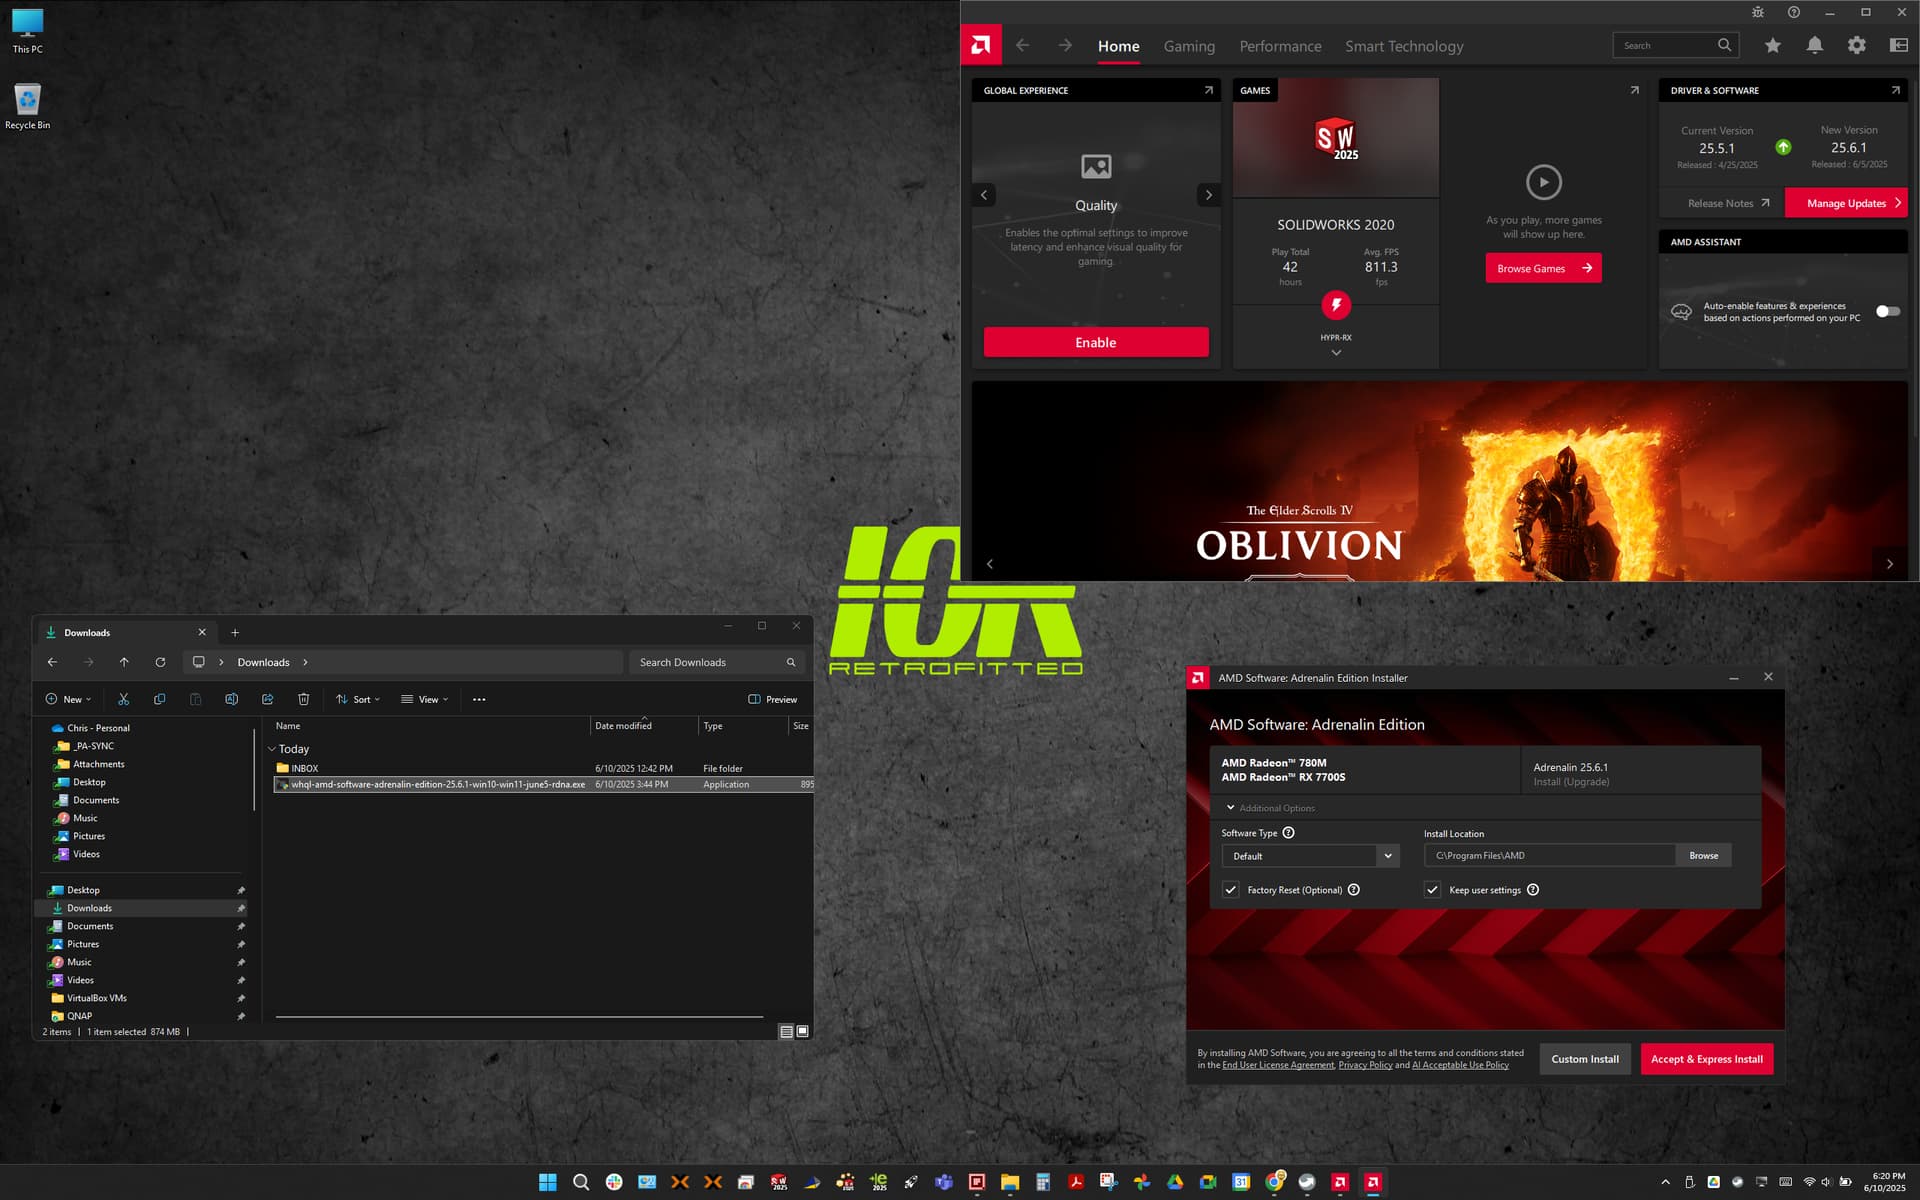Viewport: 1920px width, 1200px height.
Task: Click the Enable button for Quality profile
Action: pyautogui.click(x=1096, y=342)
